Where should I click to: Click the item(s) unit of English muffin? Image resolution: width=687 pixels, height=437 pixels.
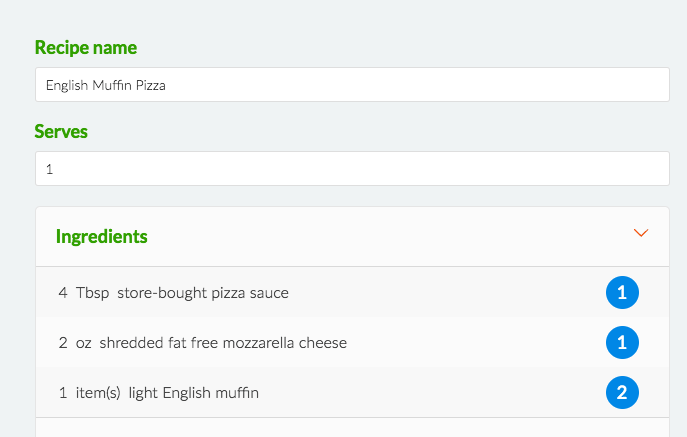(98, 393)
